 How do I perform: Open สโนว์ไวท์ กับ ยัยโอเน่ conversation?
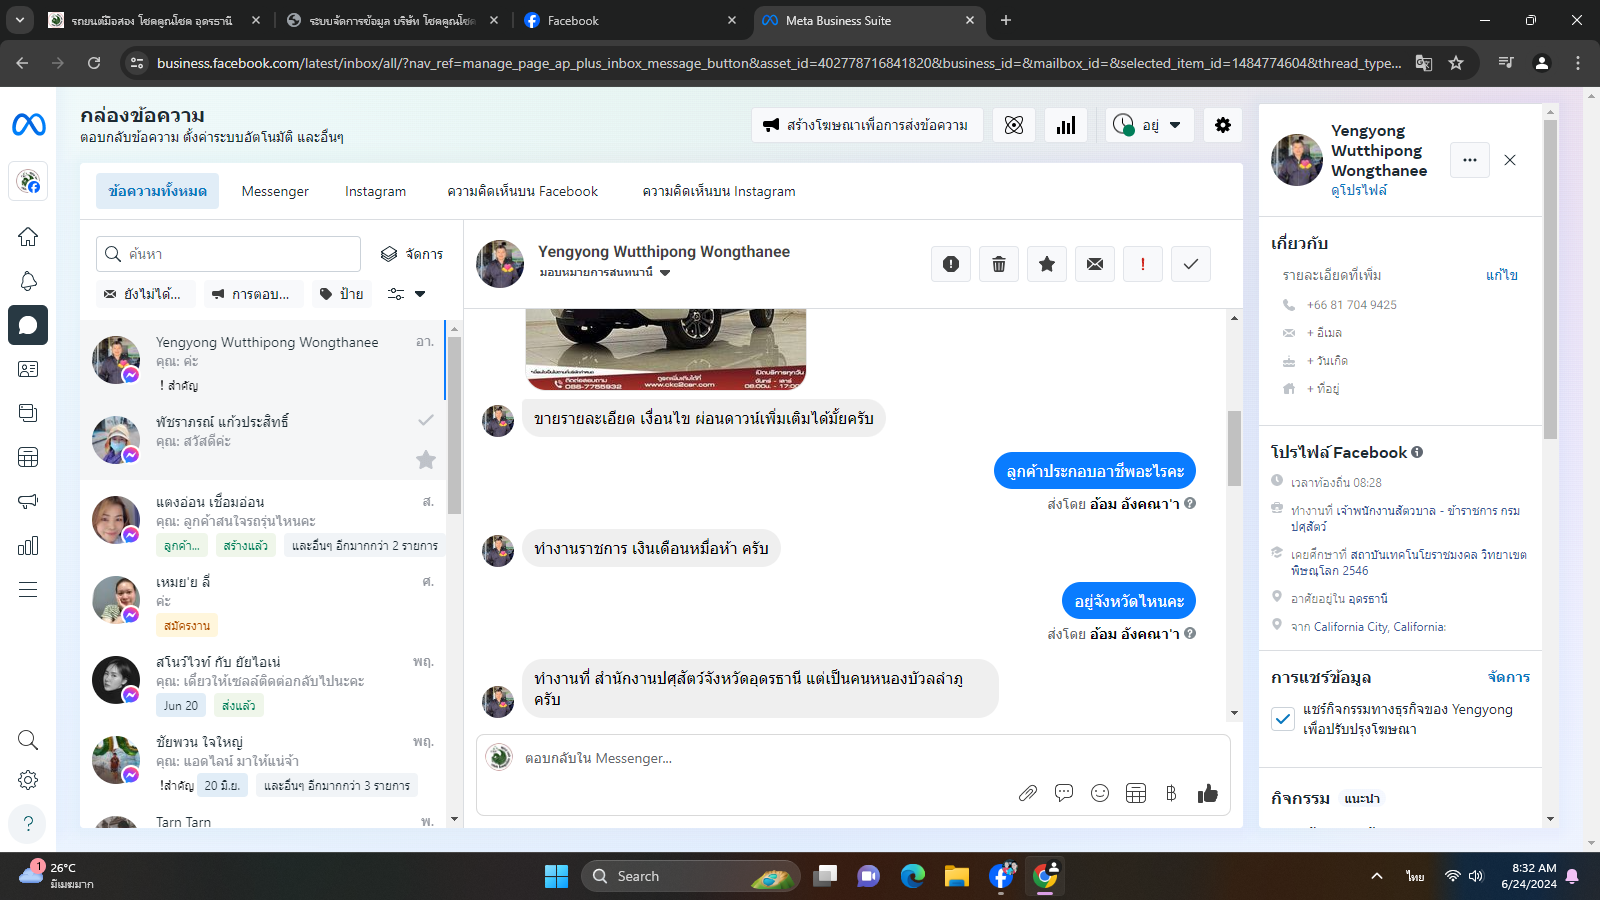(x=263, y=680)
